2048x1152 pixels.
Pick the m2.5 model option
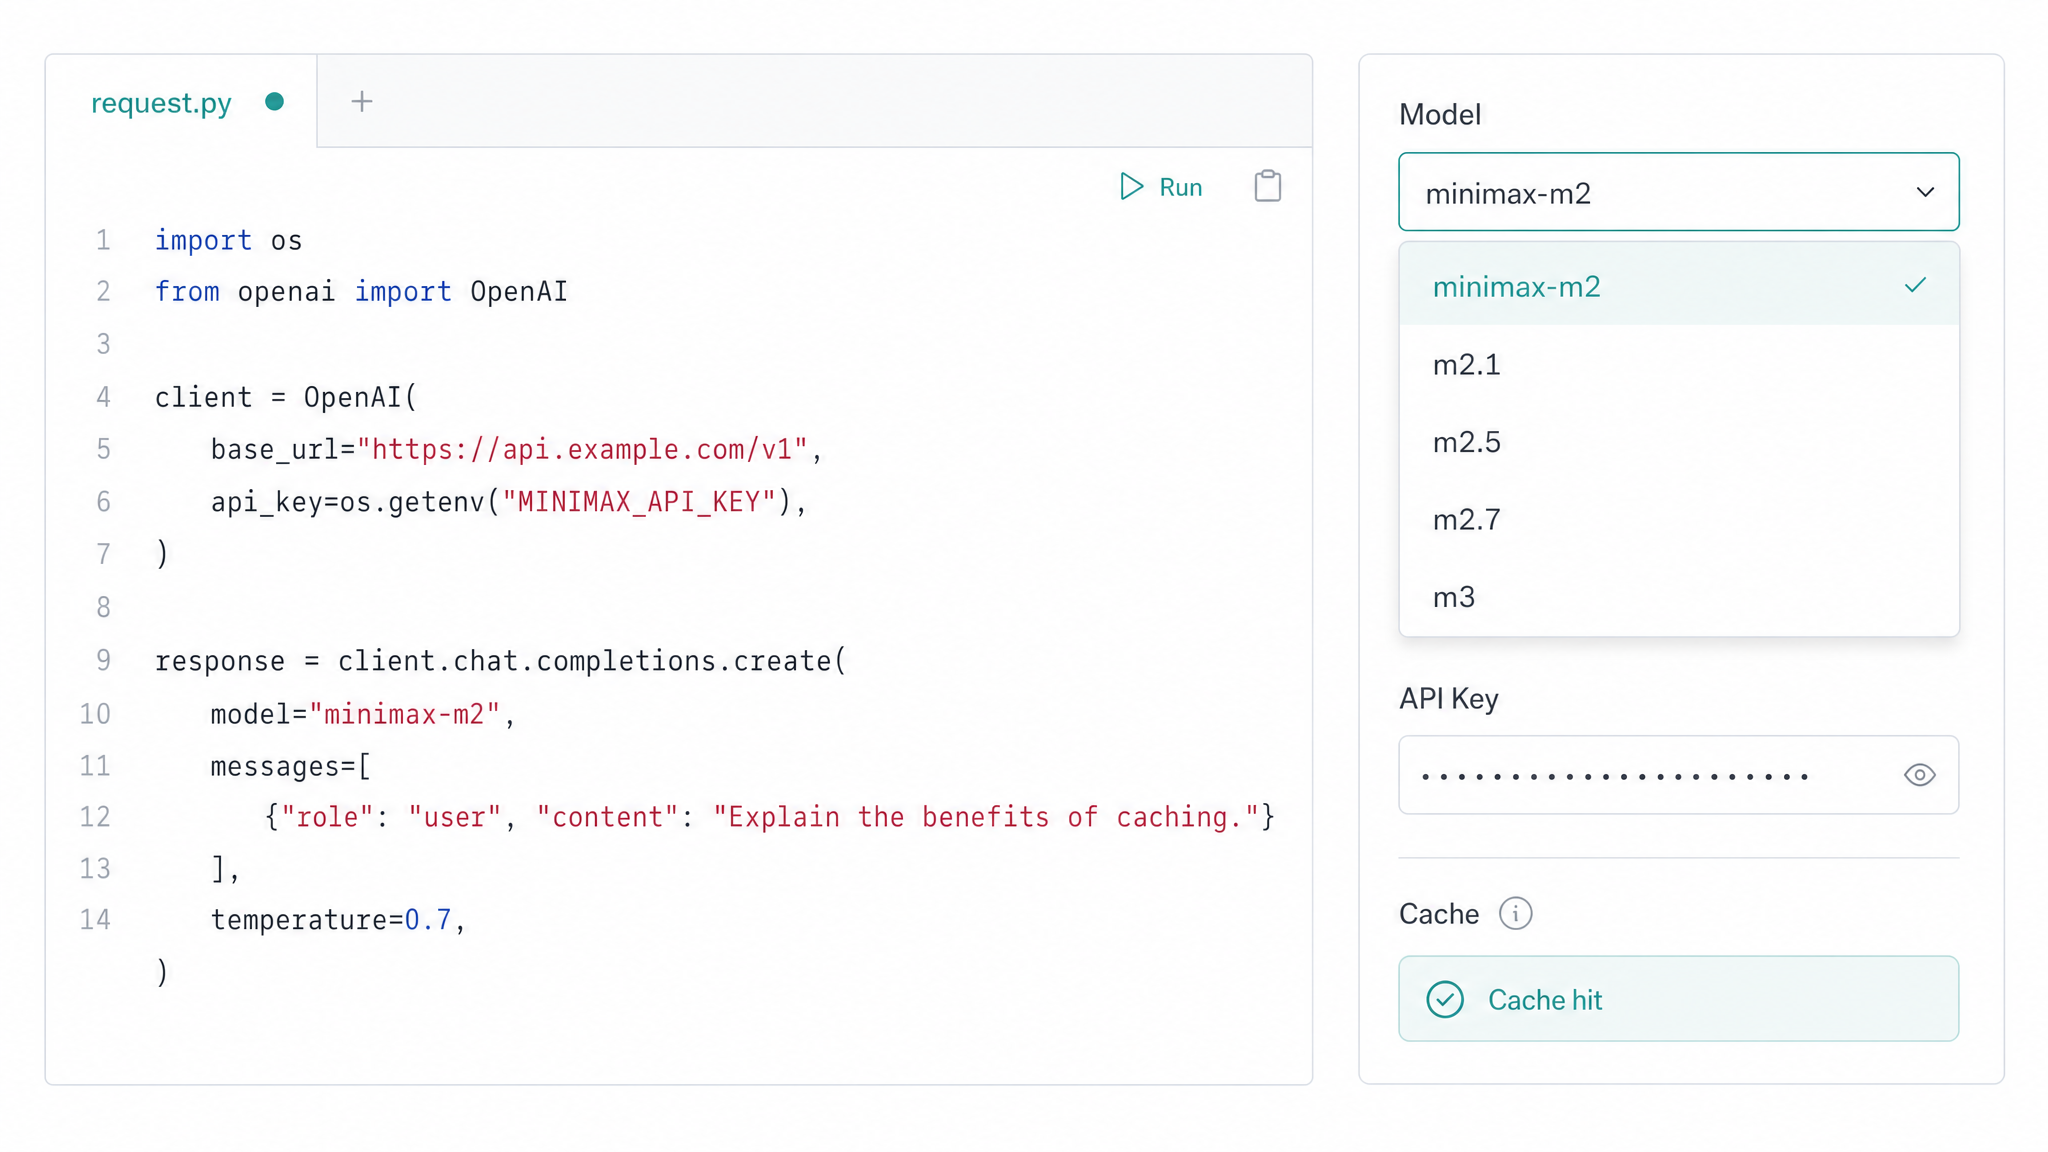[x=1678, y=441]
